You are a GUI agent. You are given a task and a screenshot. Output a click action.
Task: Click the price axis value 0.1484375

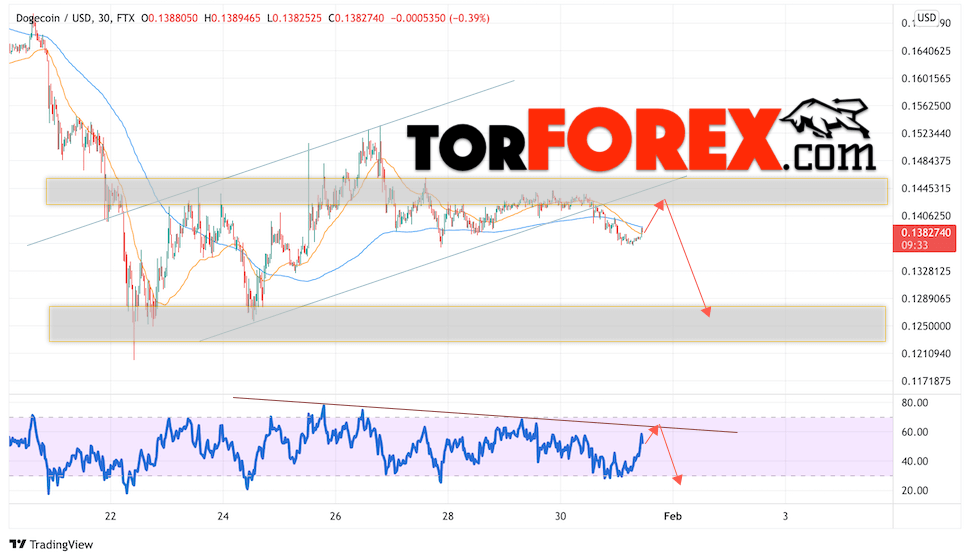(x=926, y=161)
